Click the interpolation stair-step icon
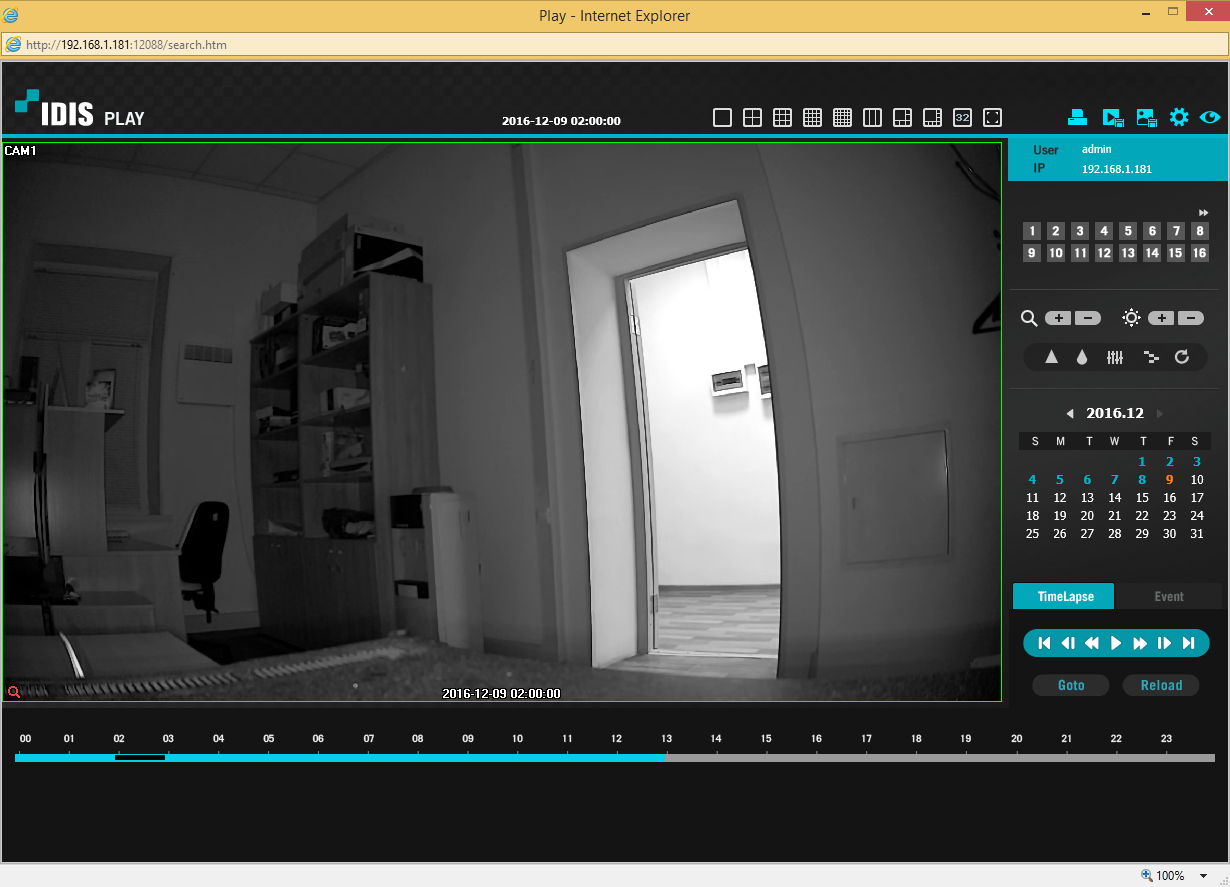Screen dimensions: 1230x887 (1151, 357)
